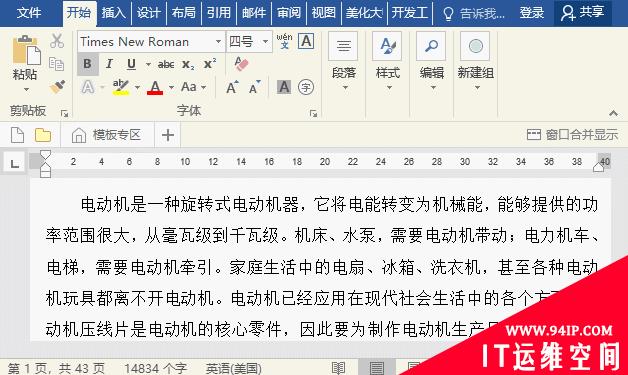This screenshot has height=375, width=628.
Task: Apply character shading icon
Action: (x=284, y=87)
